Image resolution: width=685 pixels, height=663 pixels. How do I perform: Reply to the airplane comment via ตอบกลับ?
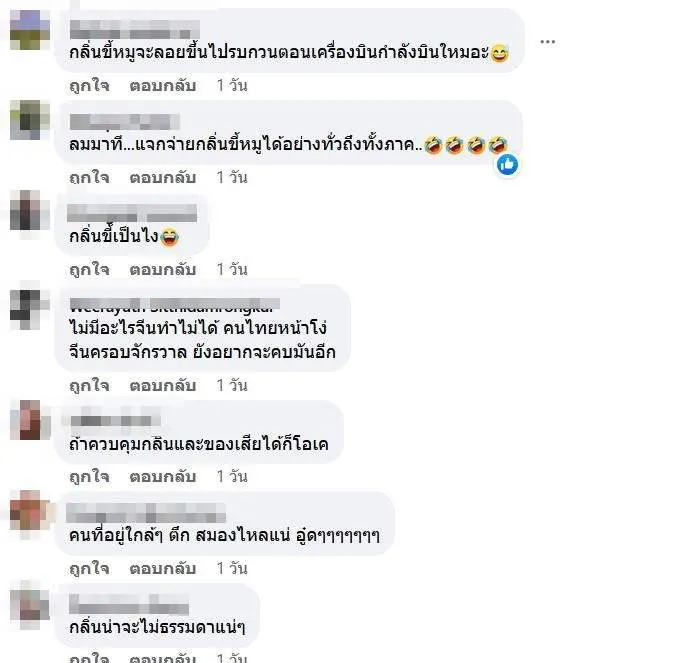coord(163,86)
